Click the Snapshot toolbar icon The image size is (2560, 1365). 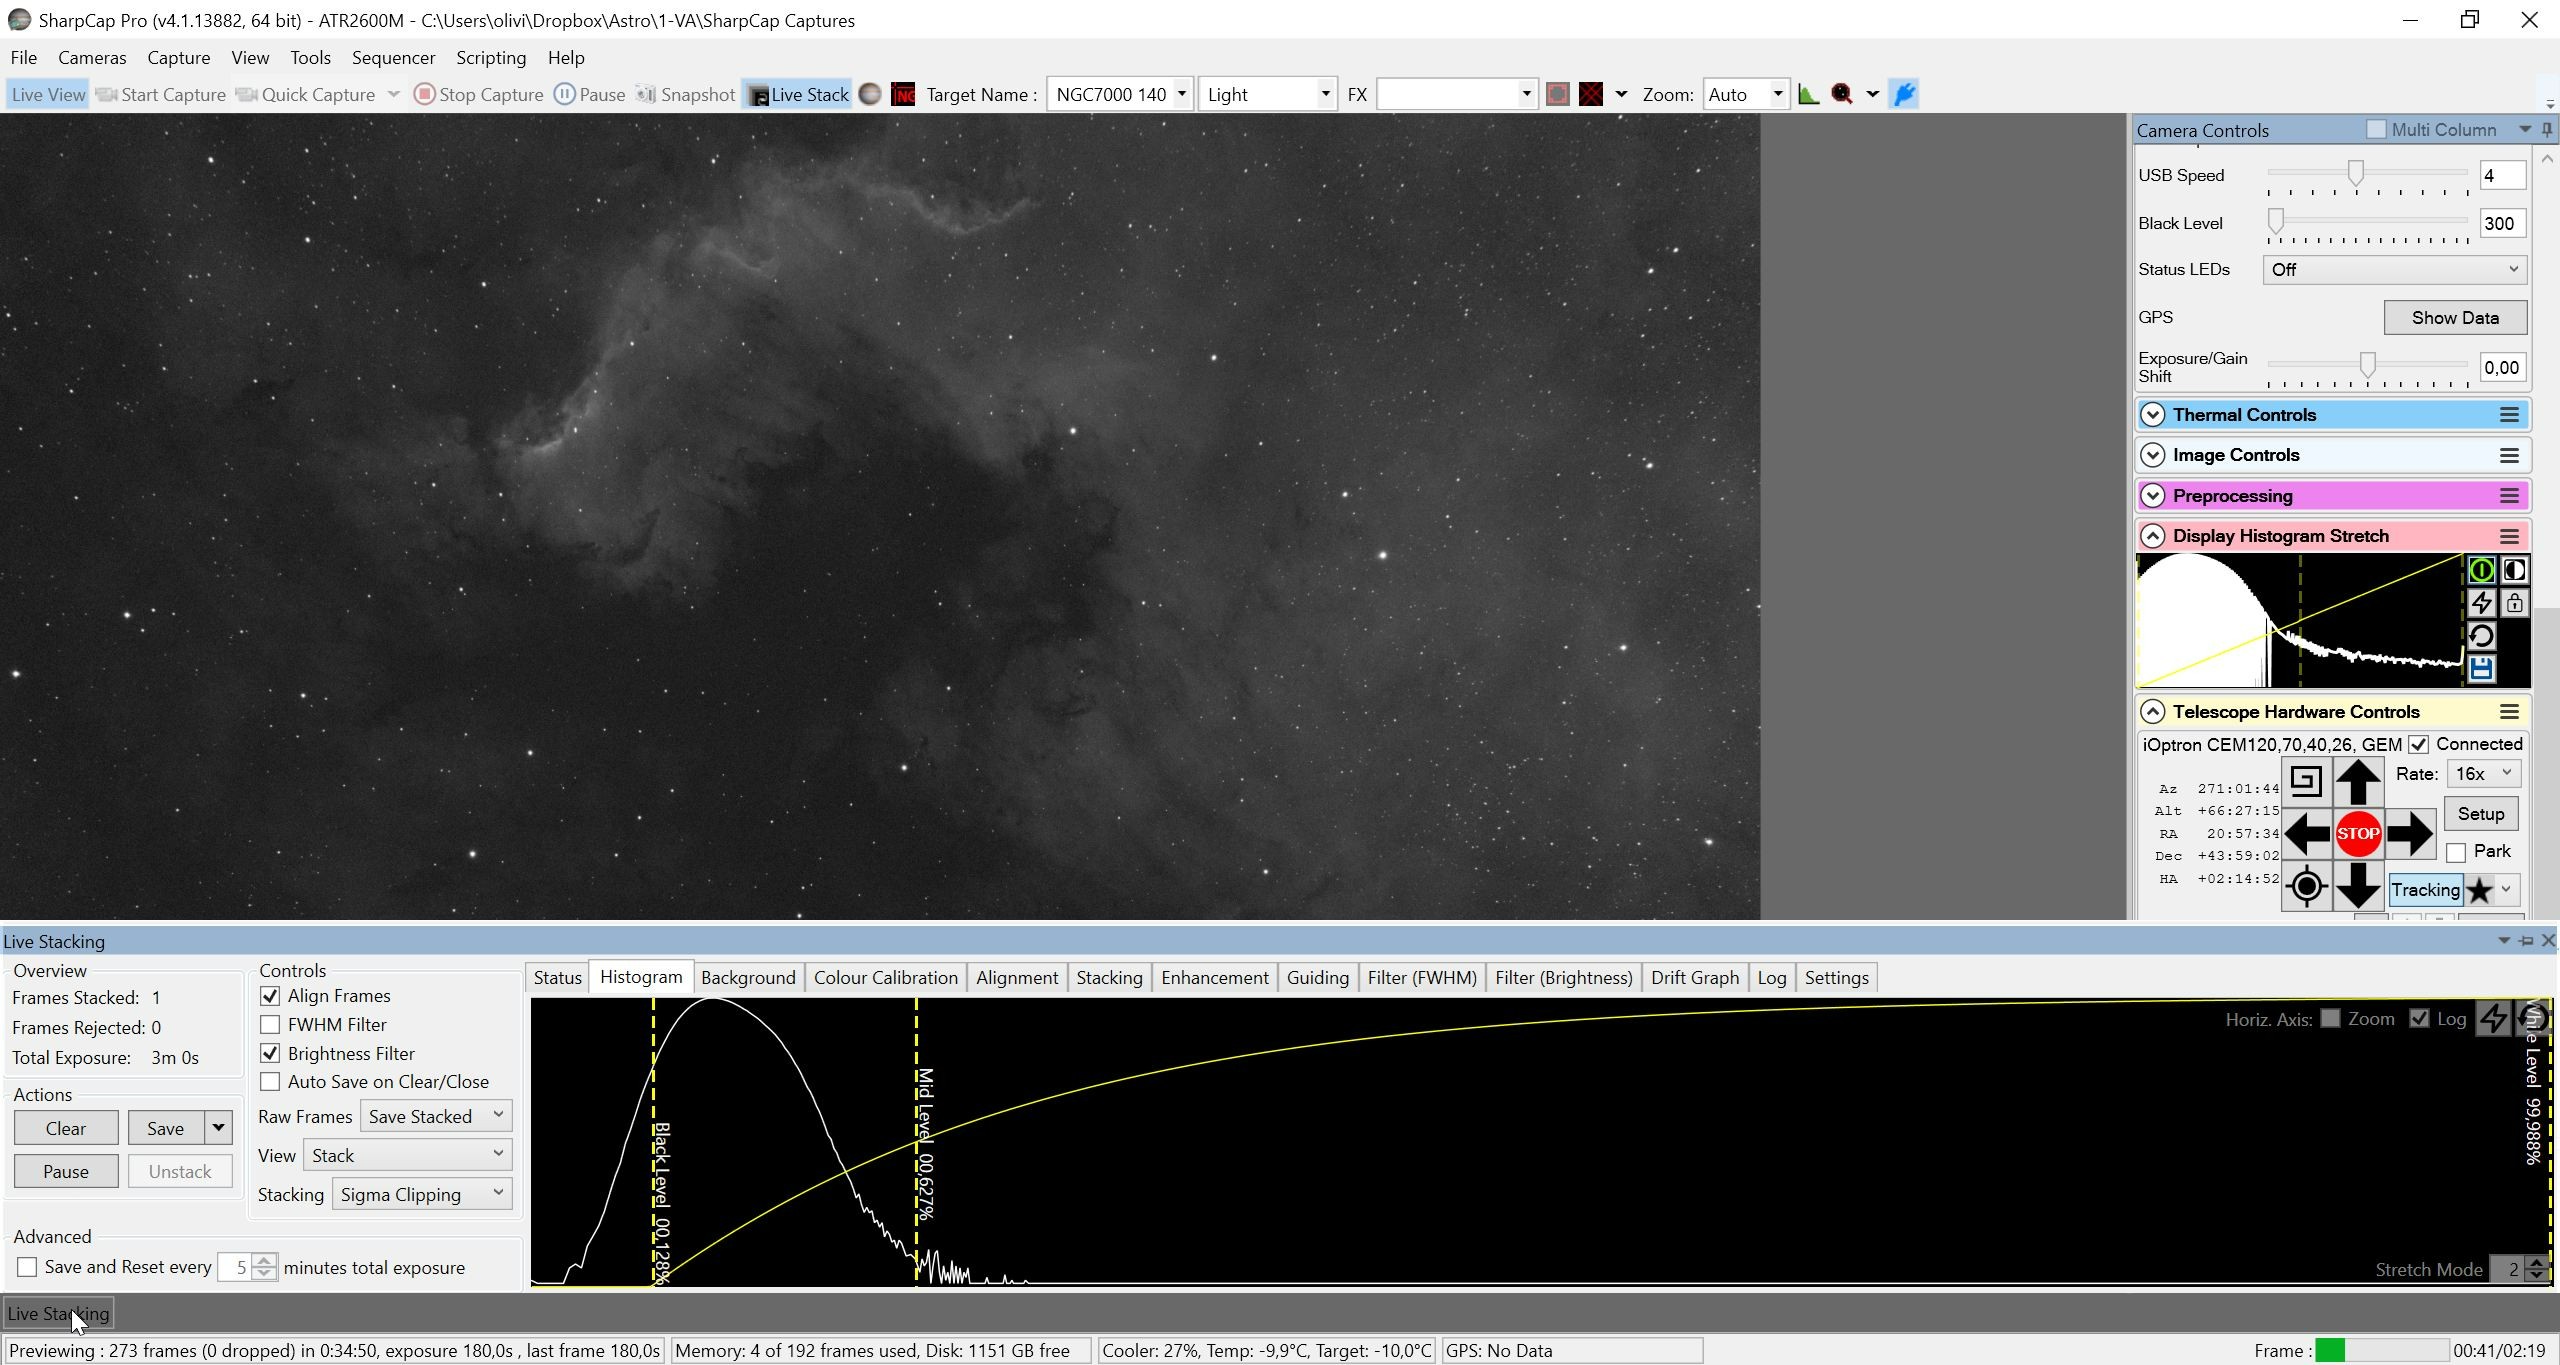pos(686,94)
